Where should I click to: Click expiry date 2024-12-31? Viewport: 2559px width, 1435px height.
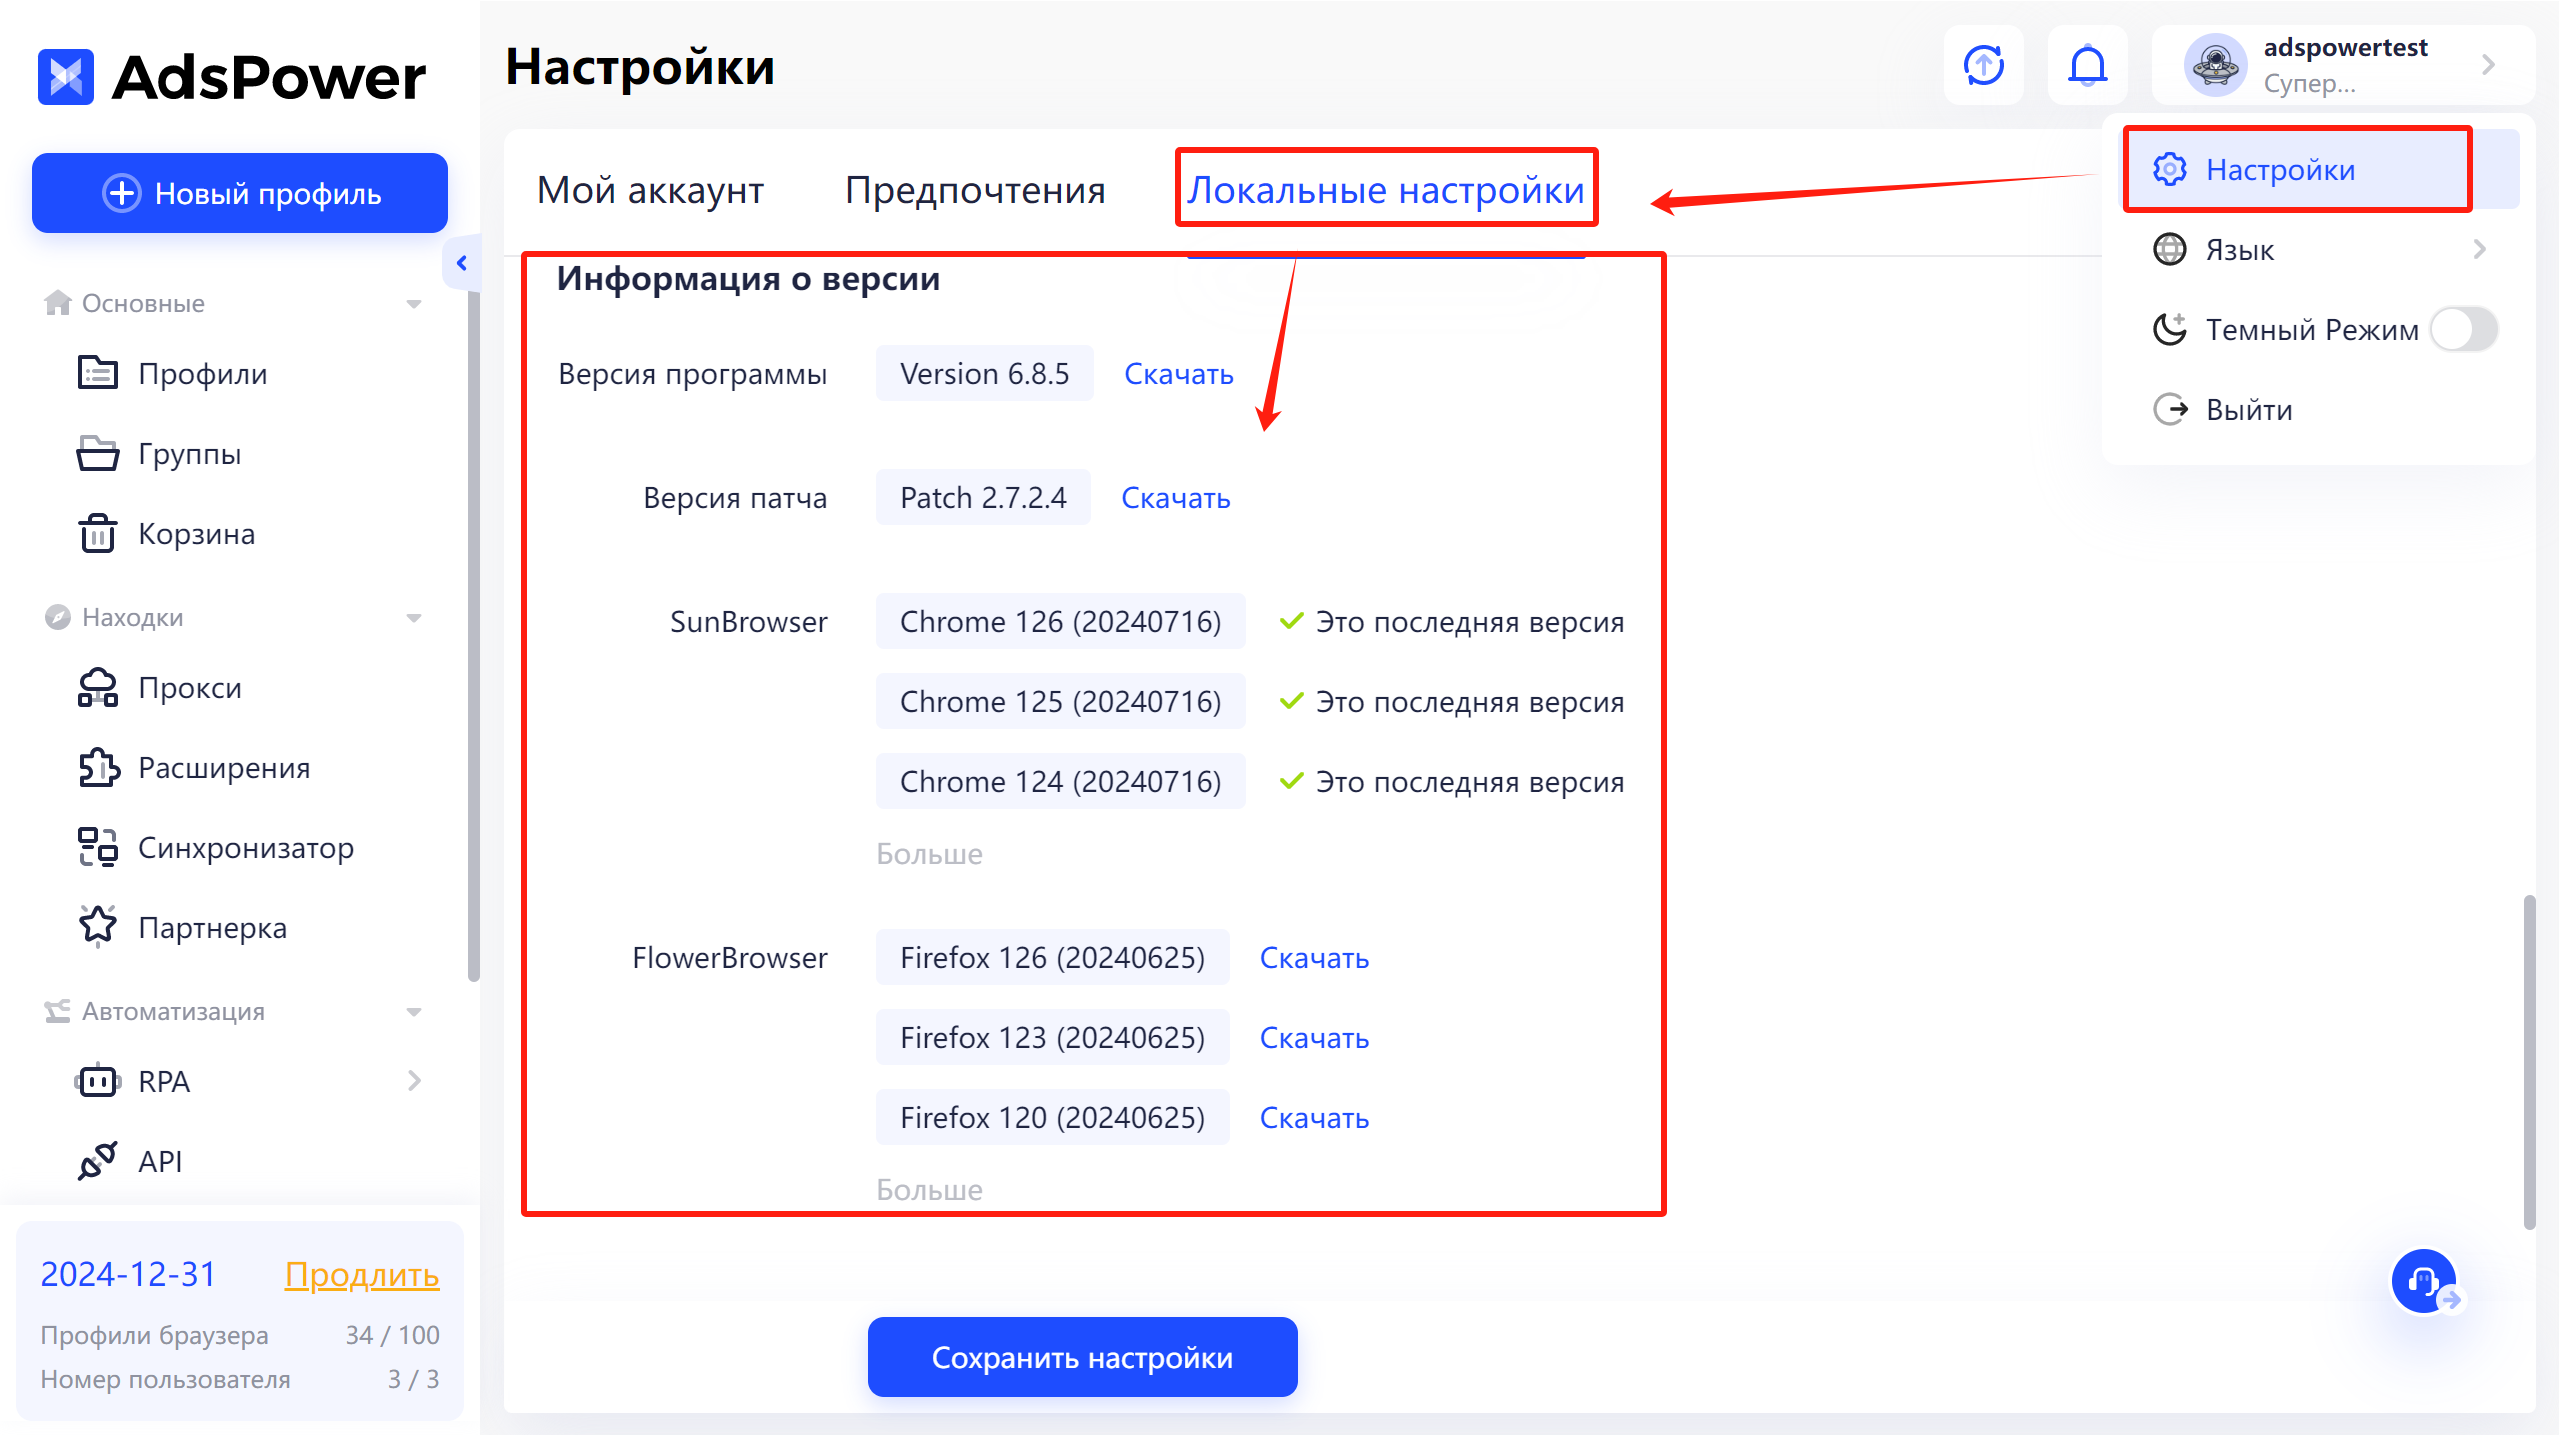pos(128,1275)
